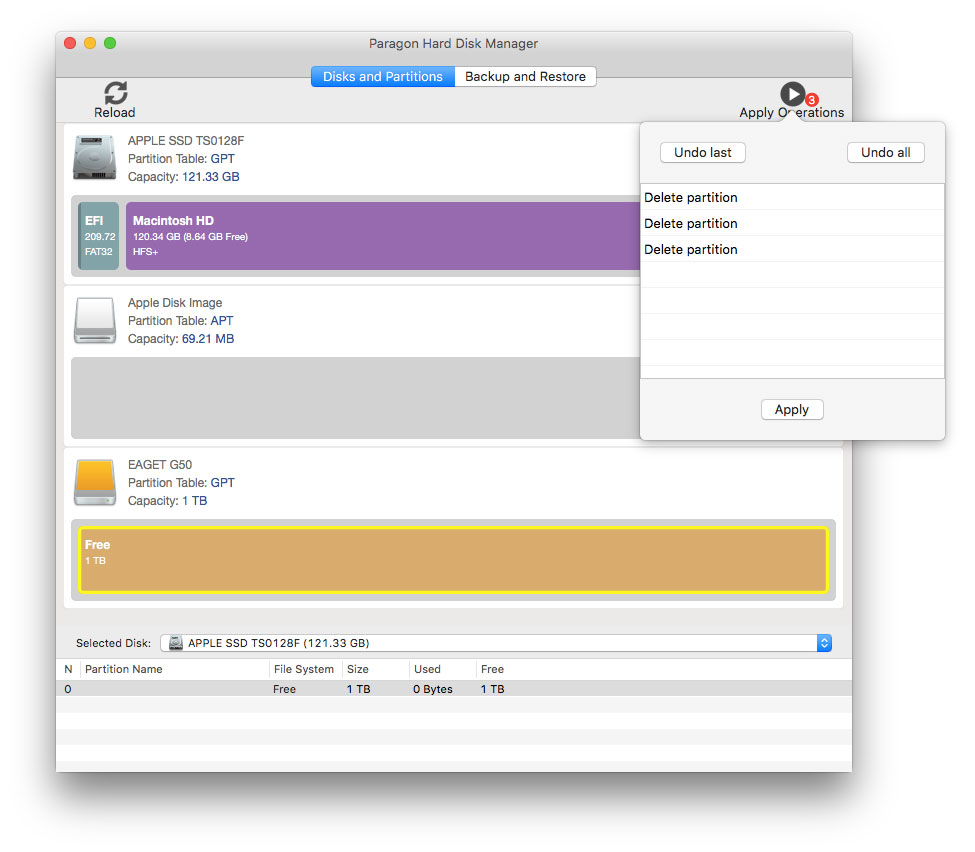Click APPLE SSD TS0128F disk name text
Image resolution: width=975 pixels, height=852 pixels.
pyautogui.click(x=186, y=141)
